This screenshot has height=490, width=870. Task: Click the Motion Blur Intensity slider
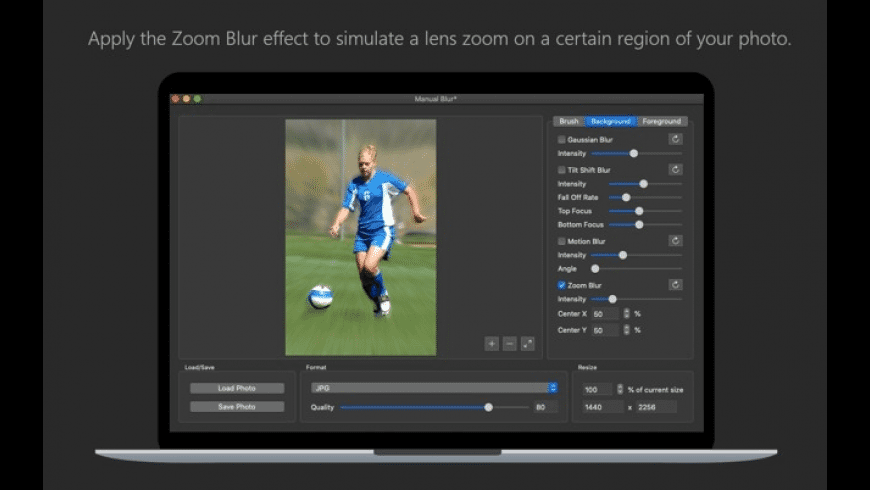coord(637,255)
